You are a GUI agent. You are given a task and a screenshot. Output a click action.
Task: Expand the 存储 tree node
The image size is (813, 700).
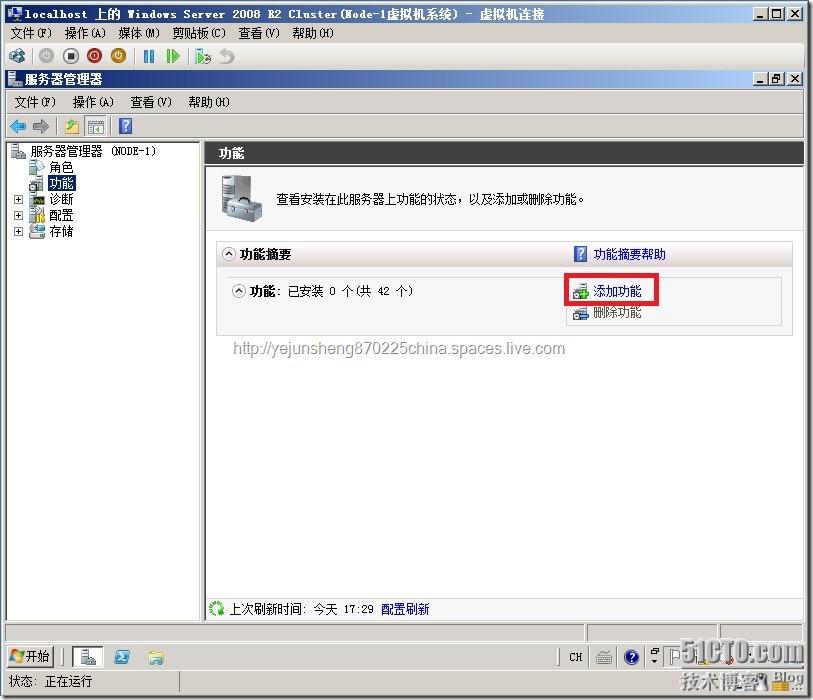click(19, 232)
